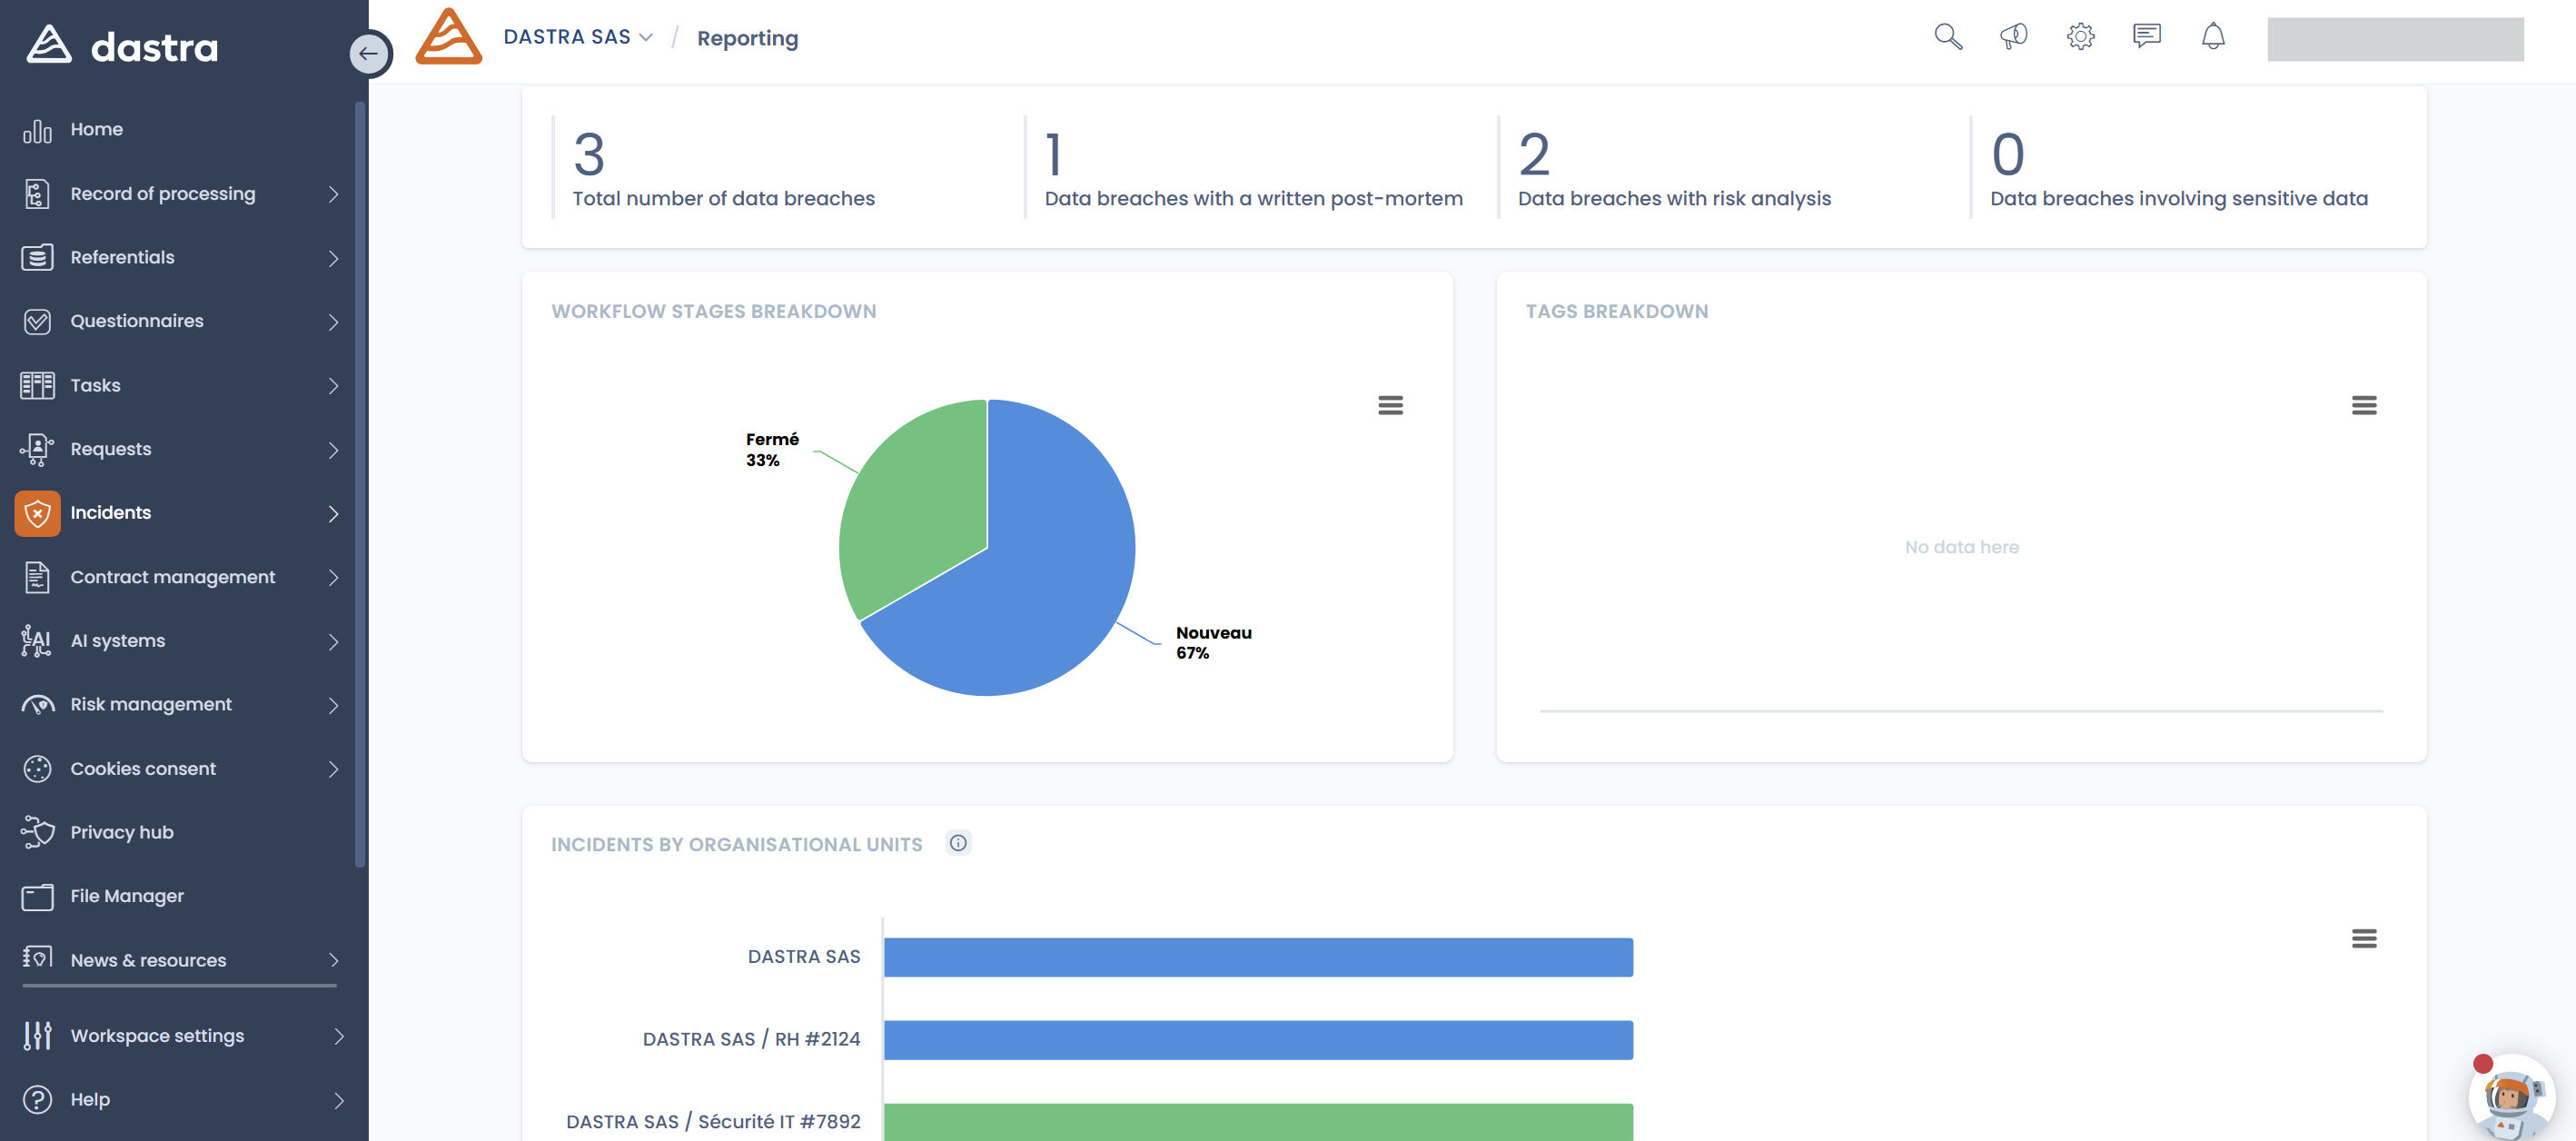Expand the Risk management submenu chevron
The width and height of the screenshot is (2576, 1141).
point(333,705)
